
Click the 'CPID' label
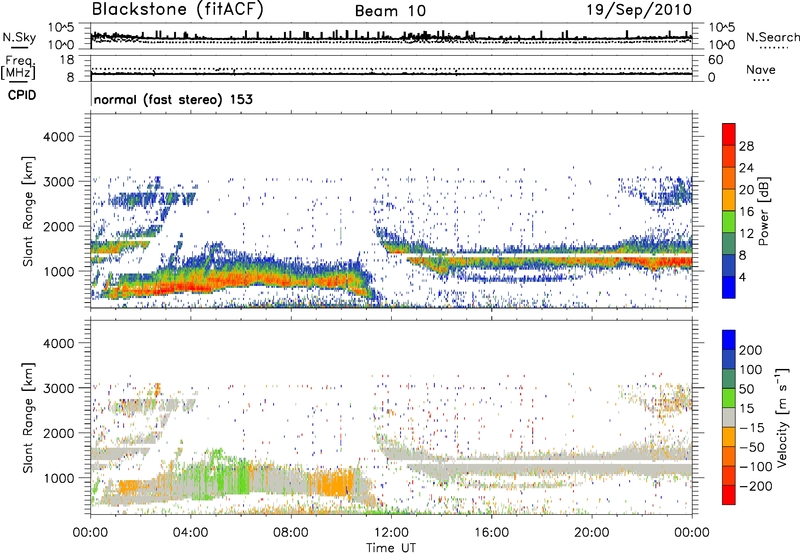click(x=22, y=95)
